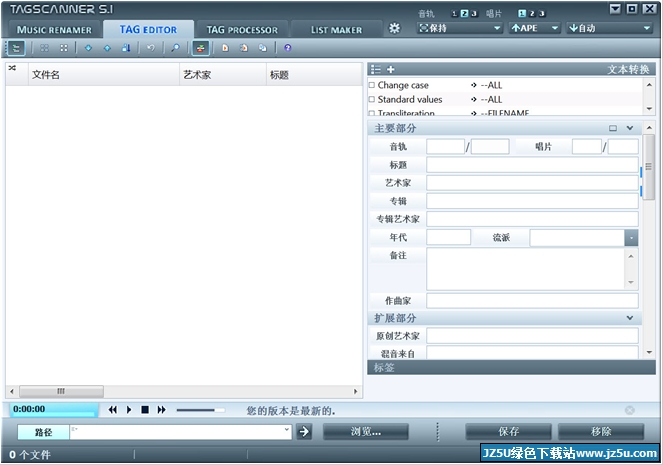Click the go arrow next to path field
This screenshot has width=663, height=465.
coord(304,432)
